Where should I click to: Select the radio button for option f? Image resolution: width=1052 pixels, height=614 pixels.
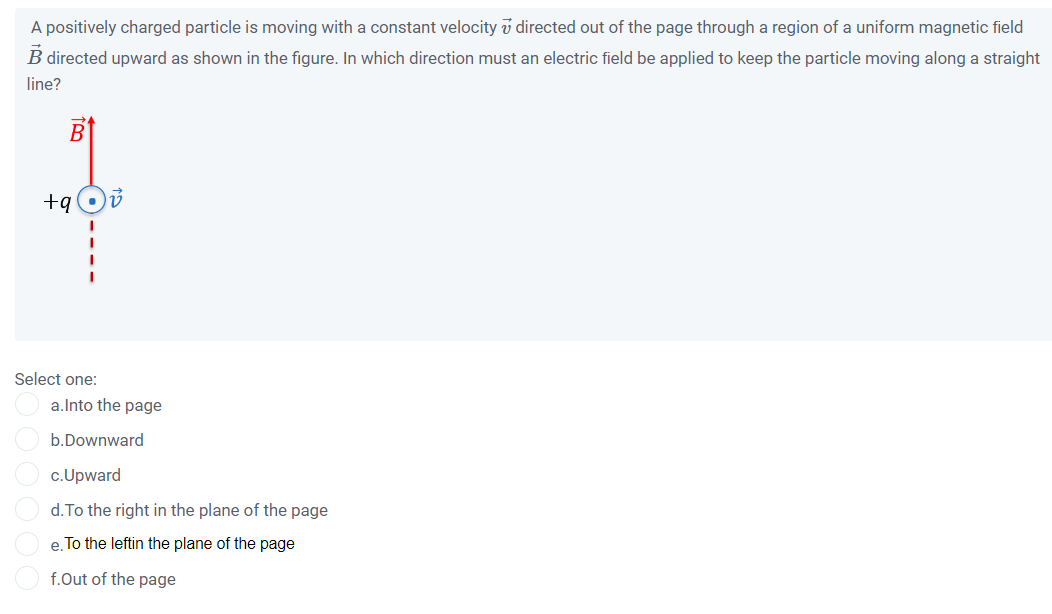coord(27,578)
